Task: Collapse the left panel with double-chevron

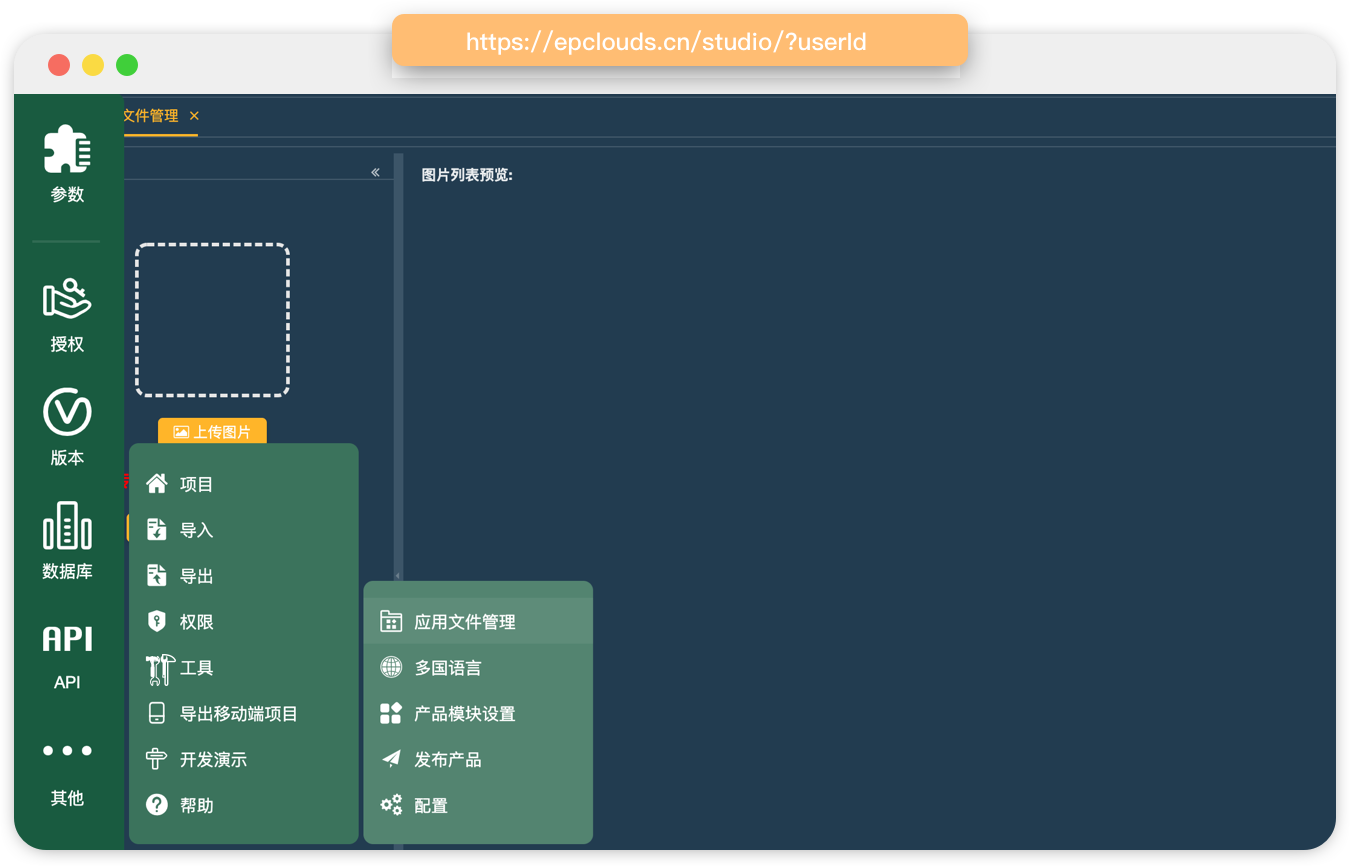Action: pos(375,172)
